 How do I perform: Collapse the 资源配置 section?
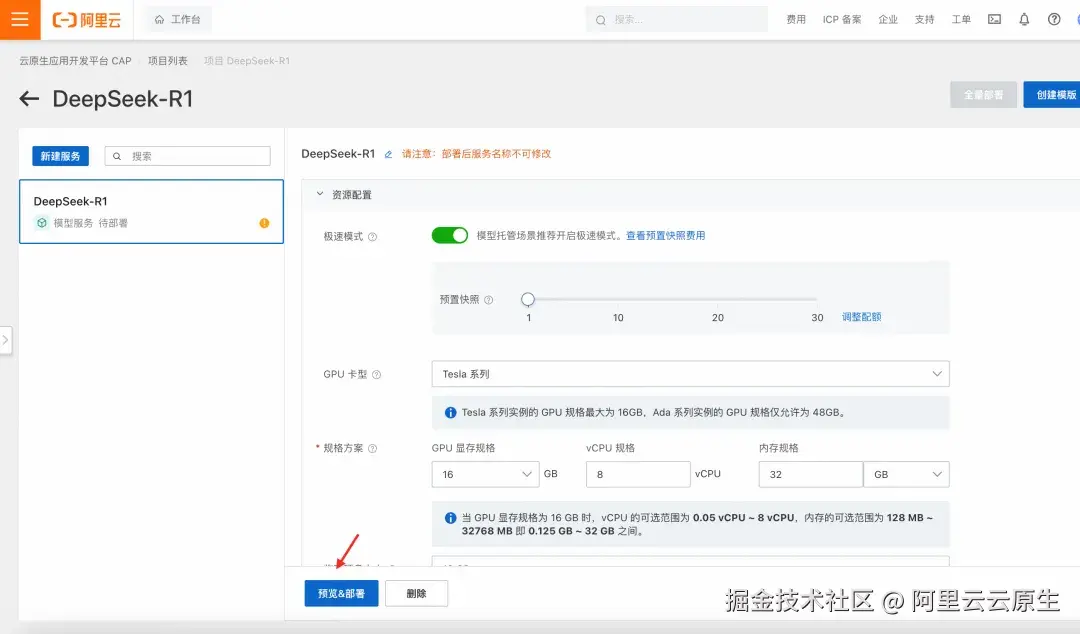pos(320,194)
